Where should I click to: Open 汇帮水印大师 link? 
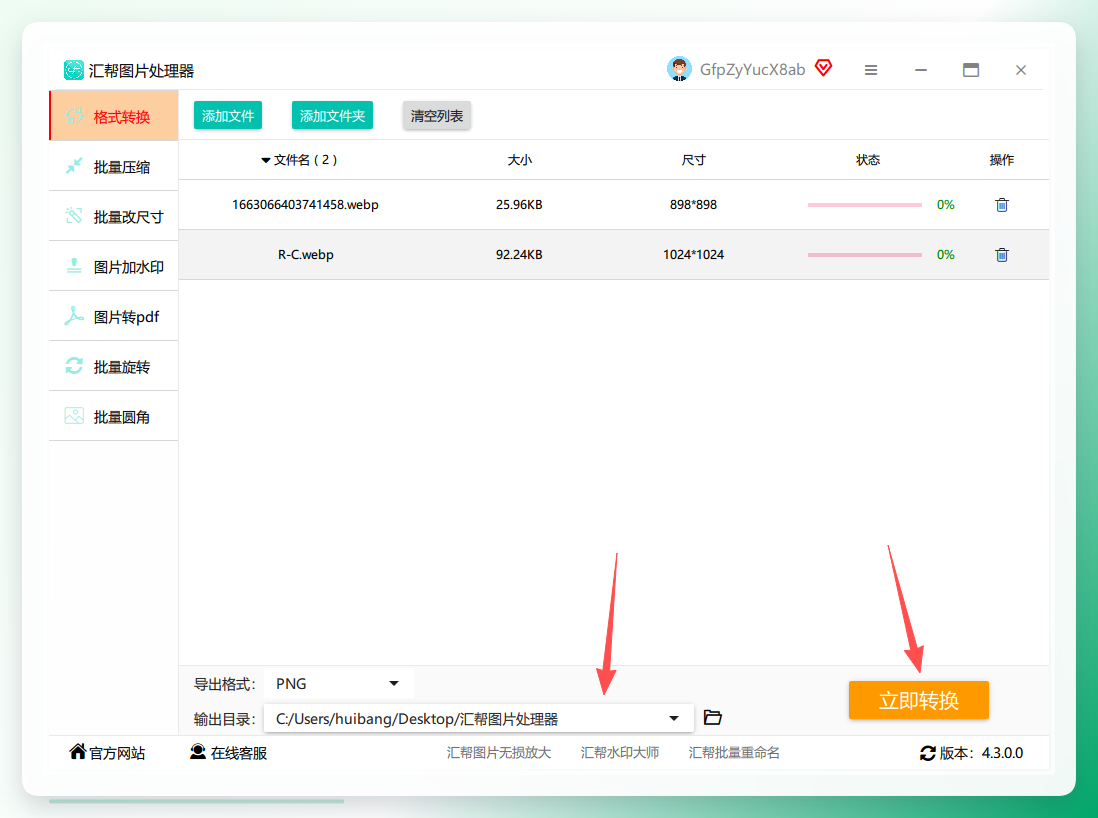click(620, 753)
